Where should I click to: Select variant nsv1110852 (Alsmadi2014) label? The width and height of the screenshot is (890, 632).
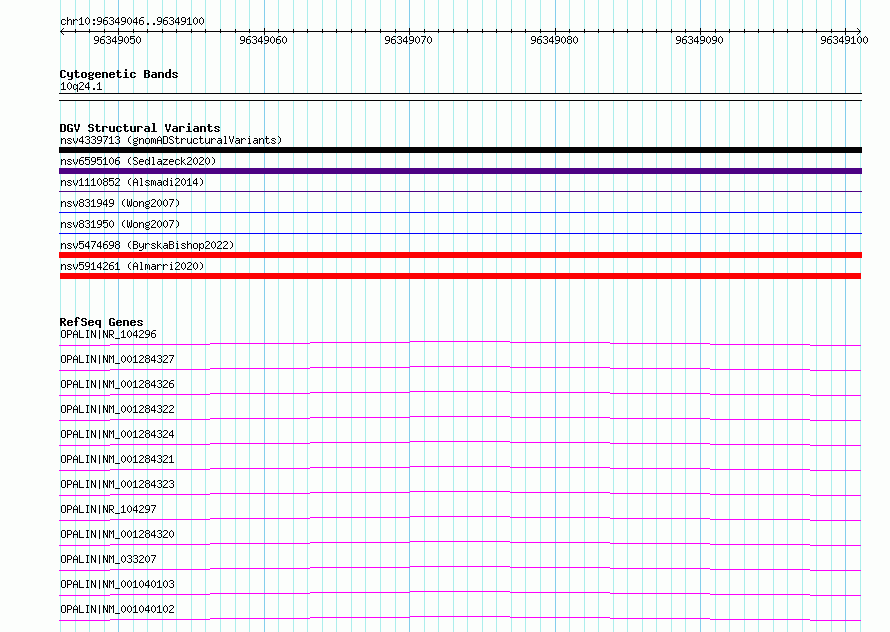(x=132, y=182)
